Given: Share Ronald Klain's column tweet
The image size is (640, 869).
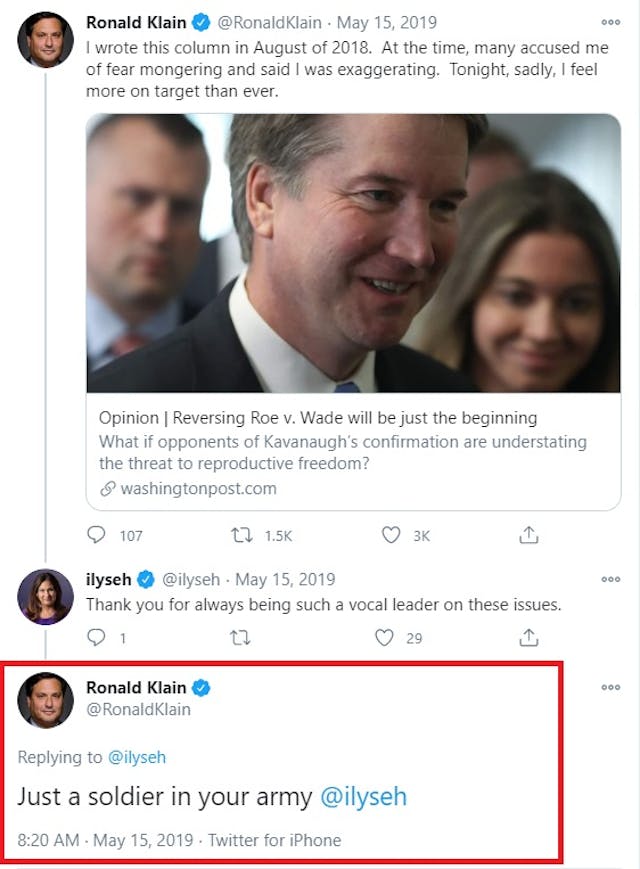Looking at the screenshot, I should (529, 535).
